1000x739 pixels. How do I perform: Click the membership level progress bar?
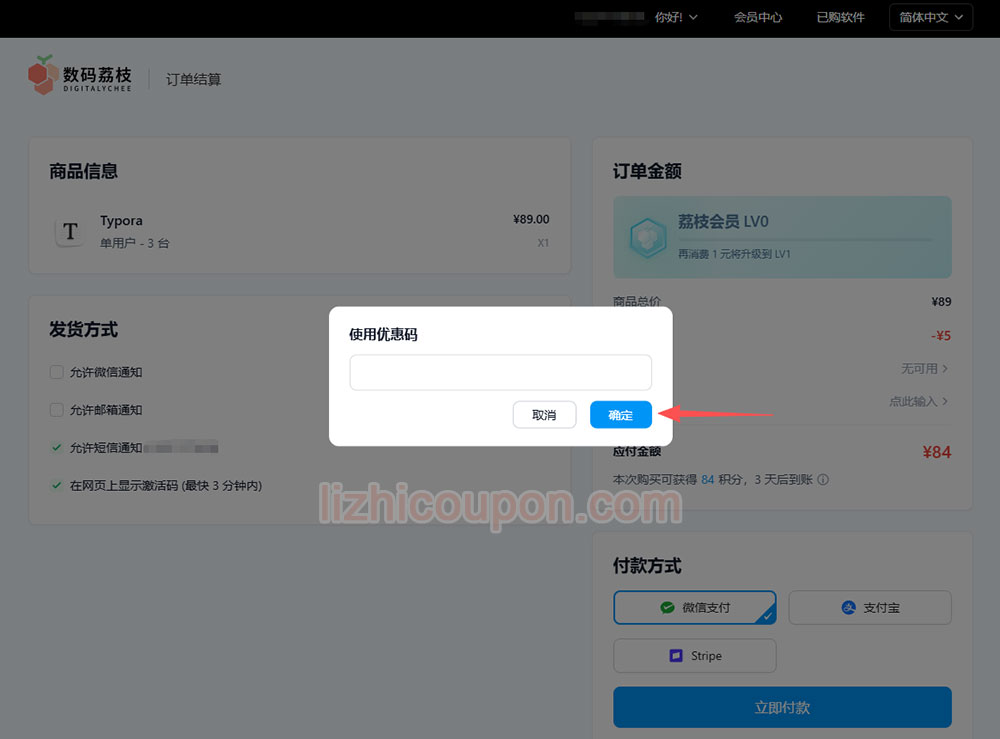(x=805, y=240)
